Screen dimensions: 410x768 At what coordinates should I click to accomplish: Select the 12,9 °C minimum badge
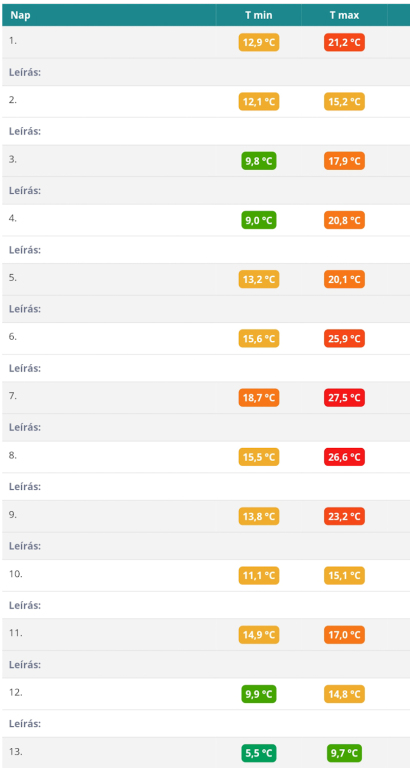(259, 43)
